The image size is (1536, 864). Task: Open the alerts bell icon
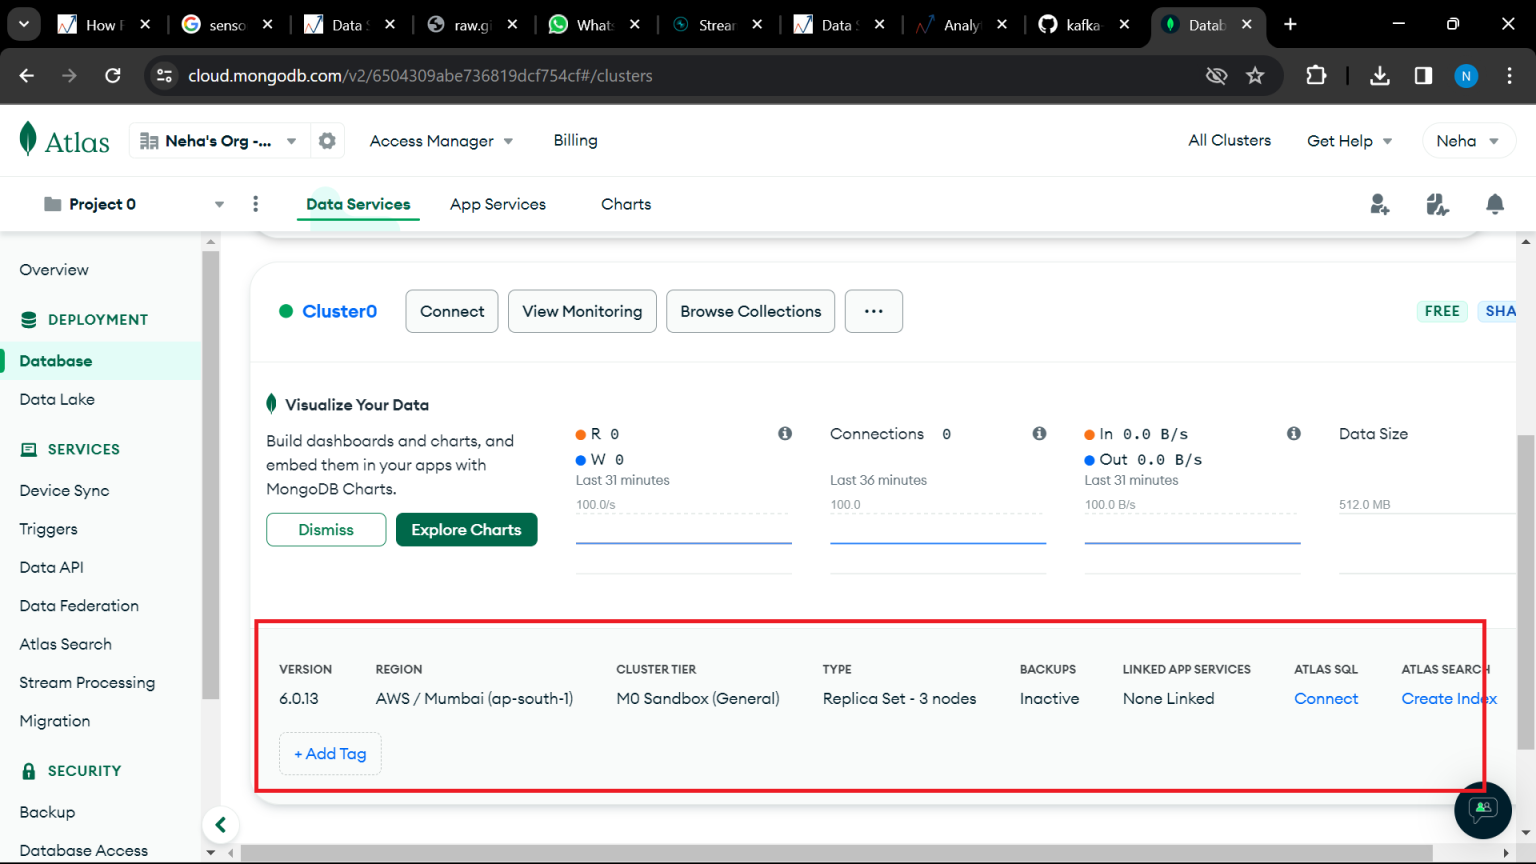(1494, 204)
